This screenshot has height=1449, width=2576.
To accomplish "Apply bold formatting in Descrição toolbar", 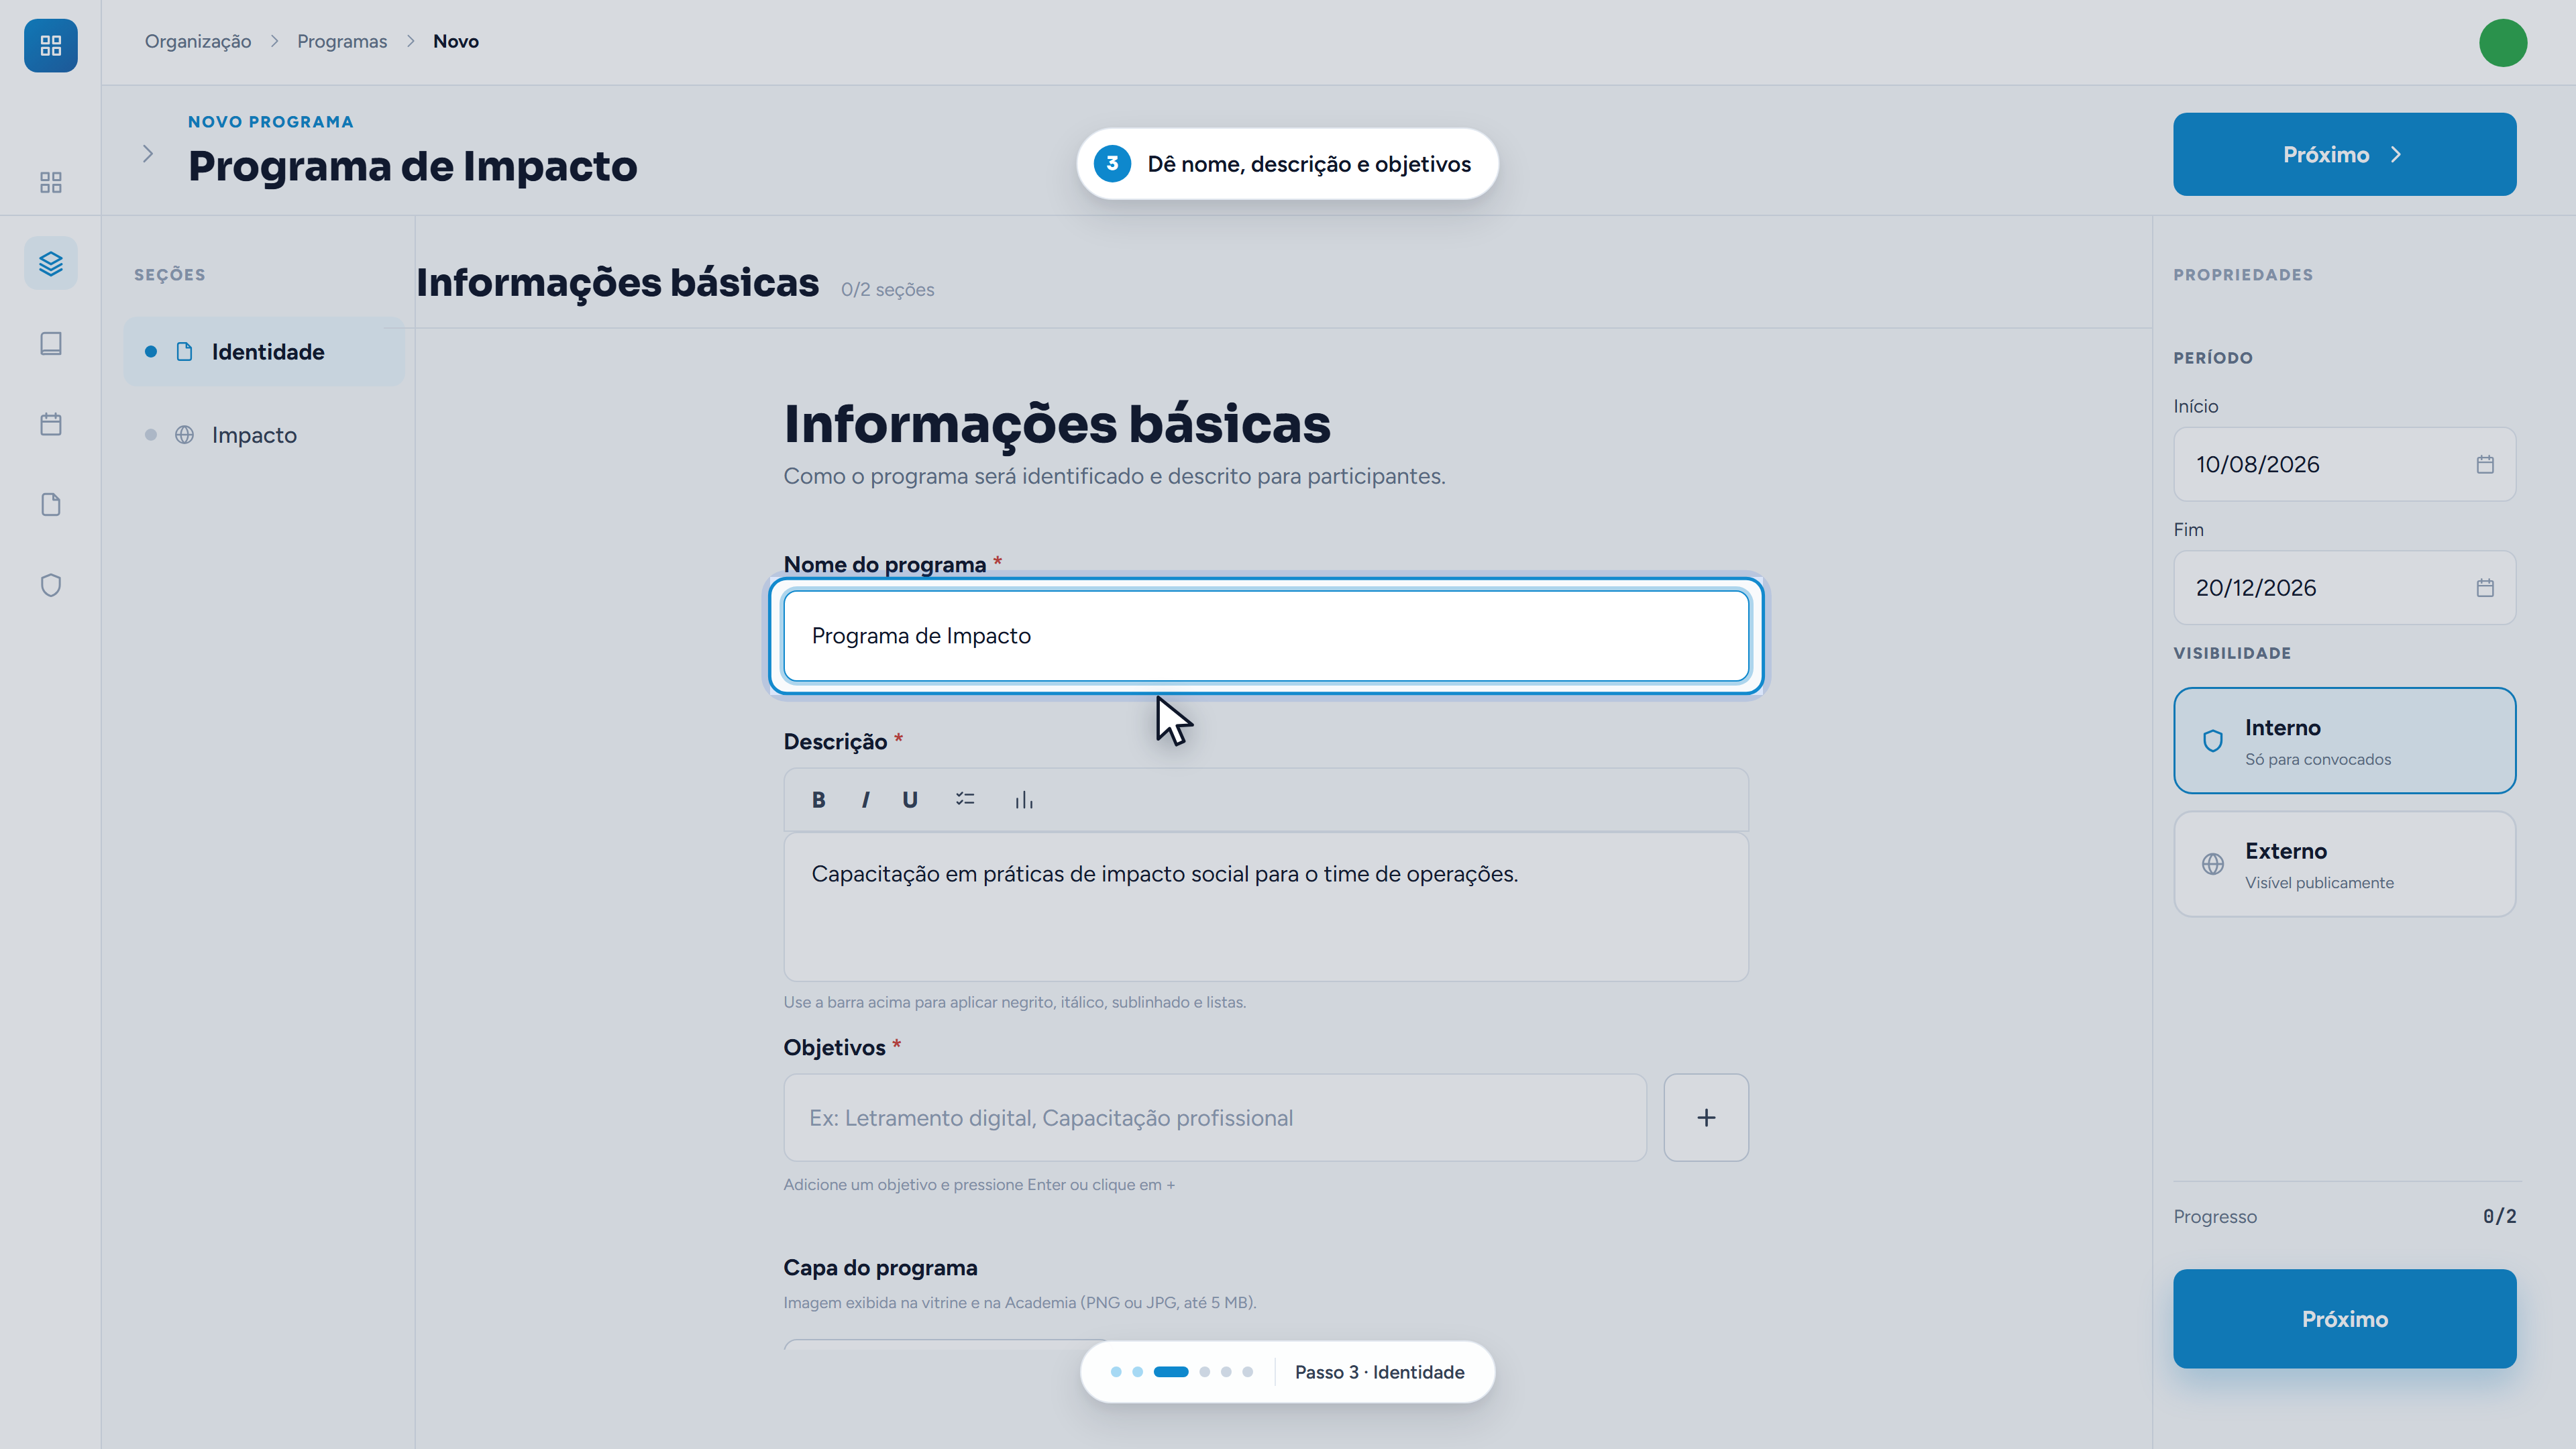I will click(818, 800).
